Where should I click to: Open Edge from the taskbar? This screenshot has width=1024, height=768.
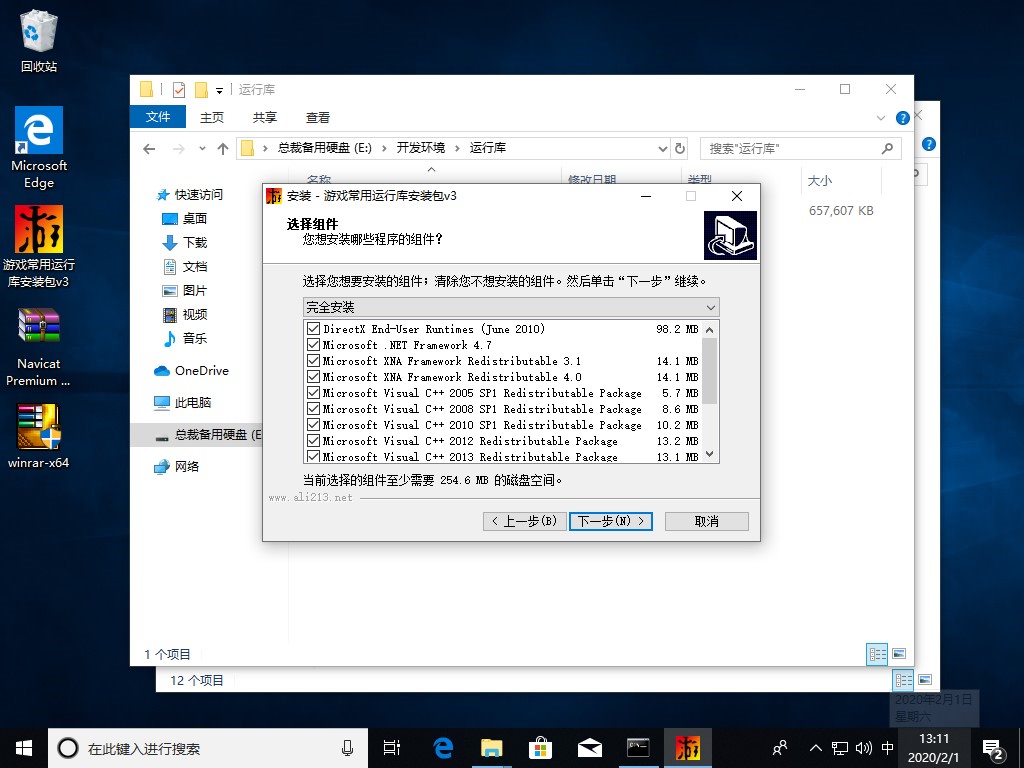[x=443, y=748]
